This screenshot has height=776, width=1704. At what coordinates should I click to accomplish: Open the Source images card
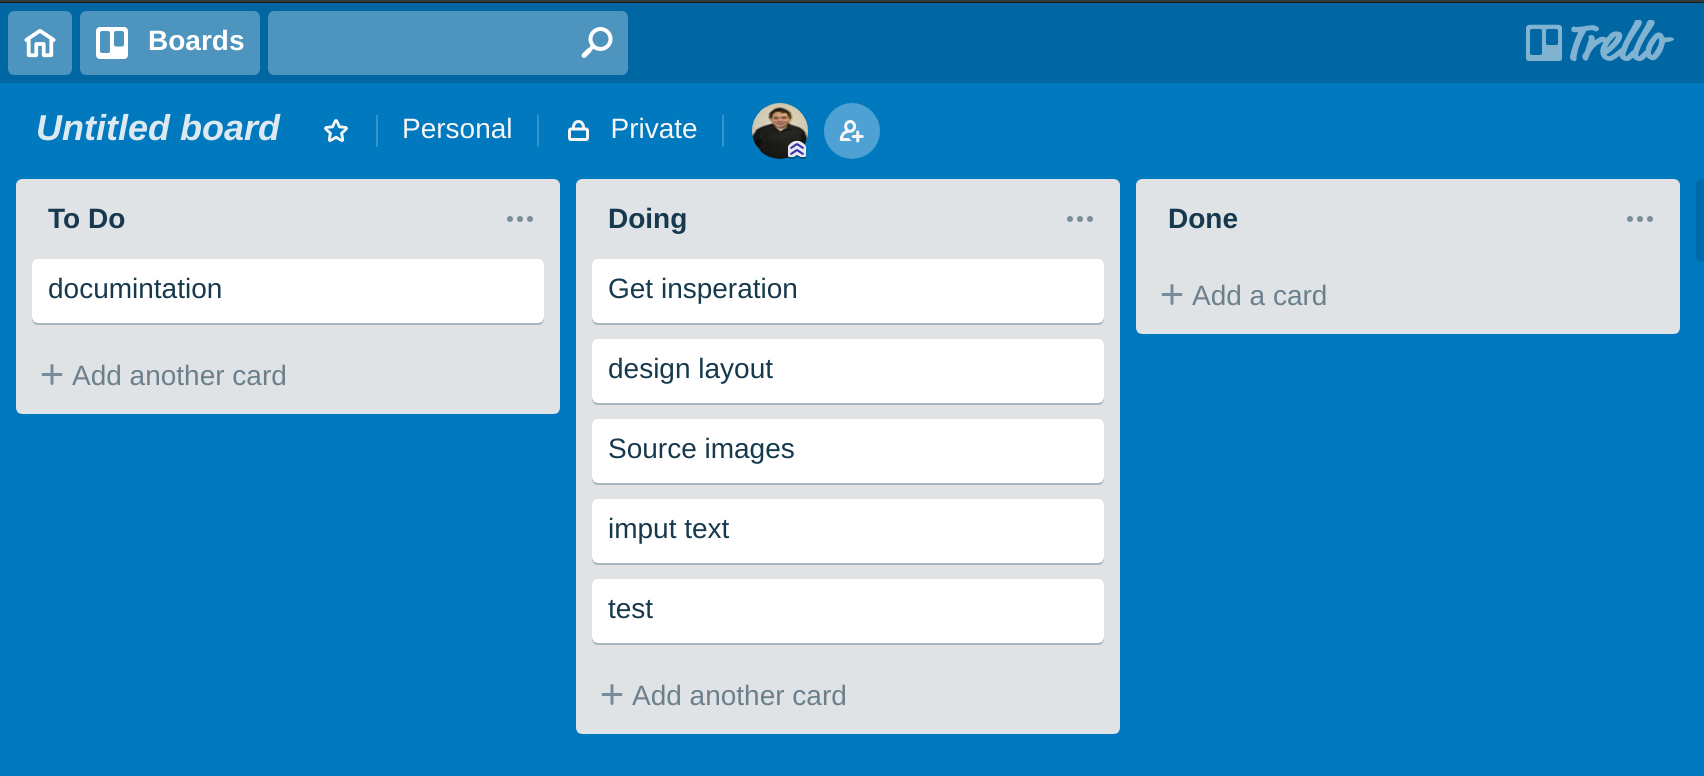click(848, 450)
